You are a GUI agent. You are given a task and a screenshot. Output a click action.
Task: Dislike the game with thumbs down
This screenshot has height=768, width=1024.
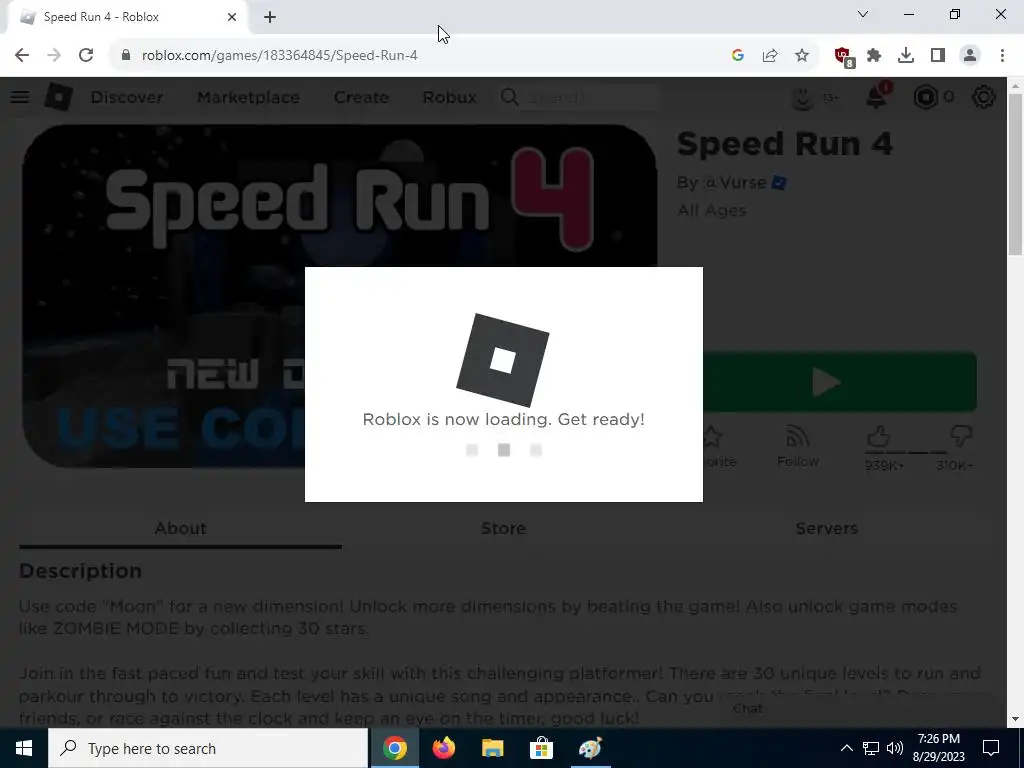(x=961, y=436)
